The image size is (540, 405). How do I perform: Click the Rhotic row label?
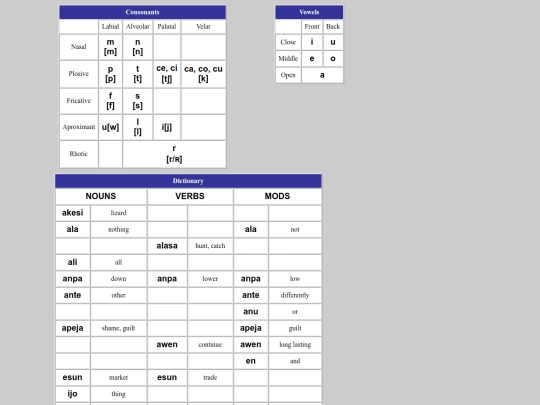coord(79,154)
